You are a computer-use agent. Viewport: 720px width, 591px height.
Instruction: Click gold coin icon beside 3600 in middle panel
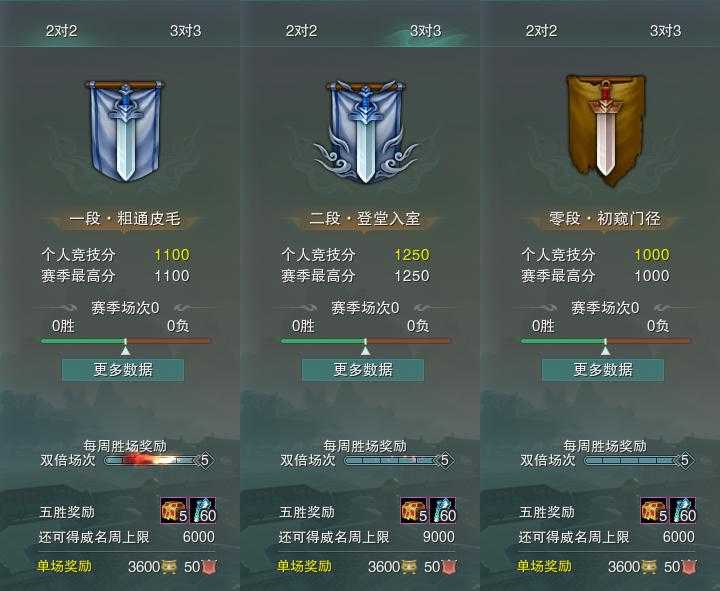pos(409,567)
